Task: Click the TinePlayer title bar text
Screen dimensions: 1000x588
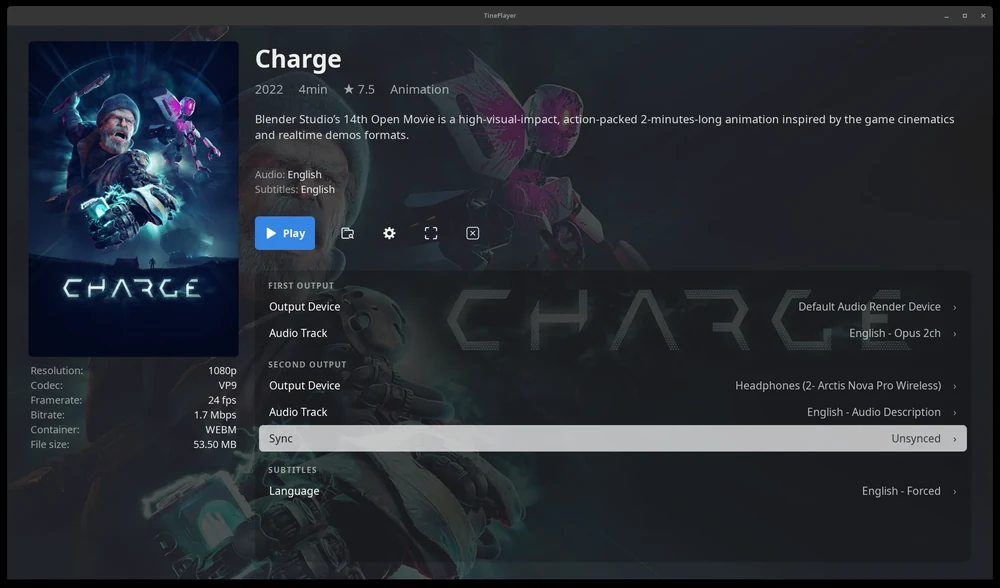Action: [x=499, y=15]
